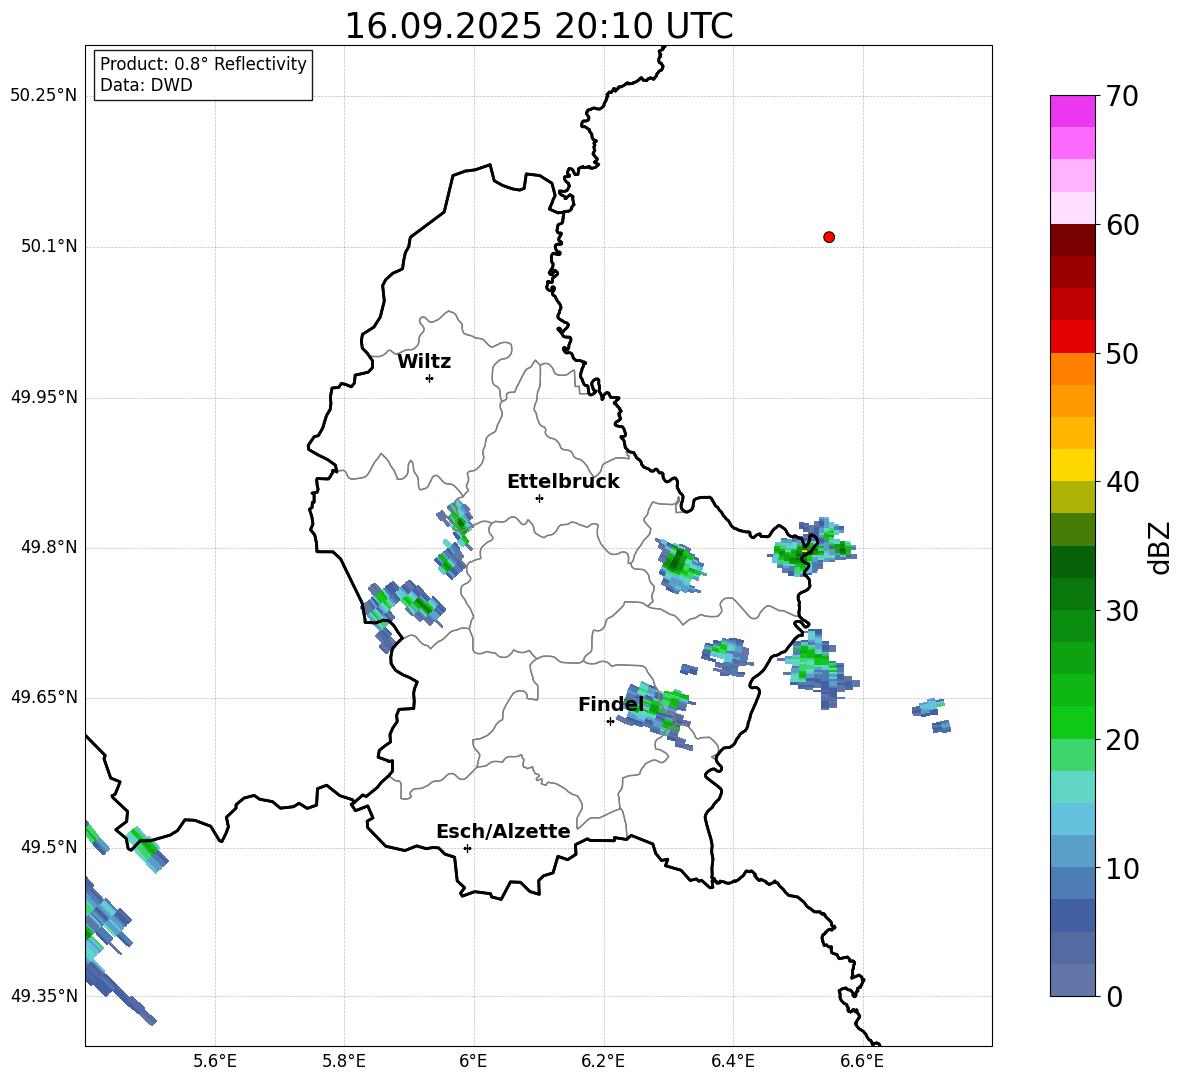Select the Wiltz city label
This screenshot has width=1184, height=1081.
coord(424,362)
